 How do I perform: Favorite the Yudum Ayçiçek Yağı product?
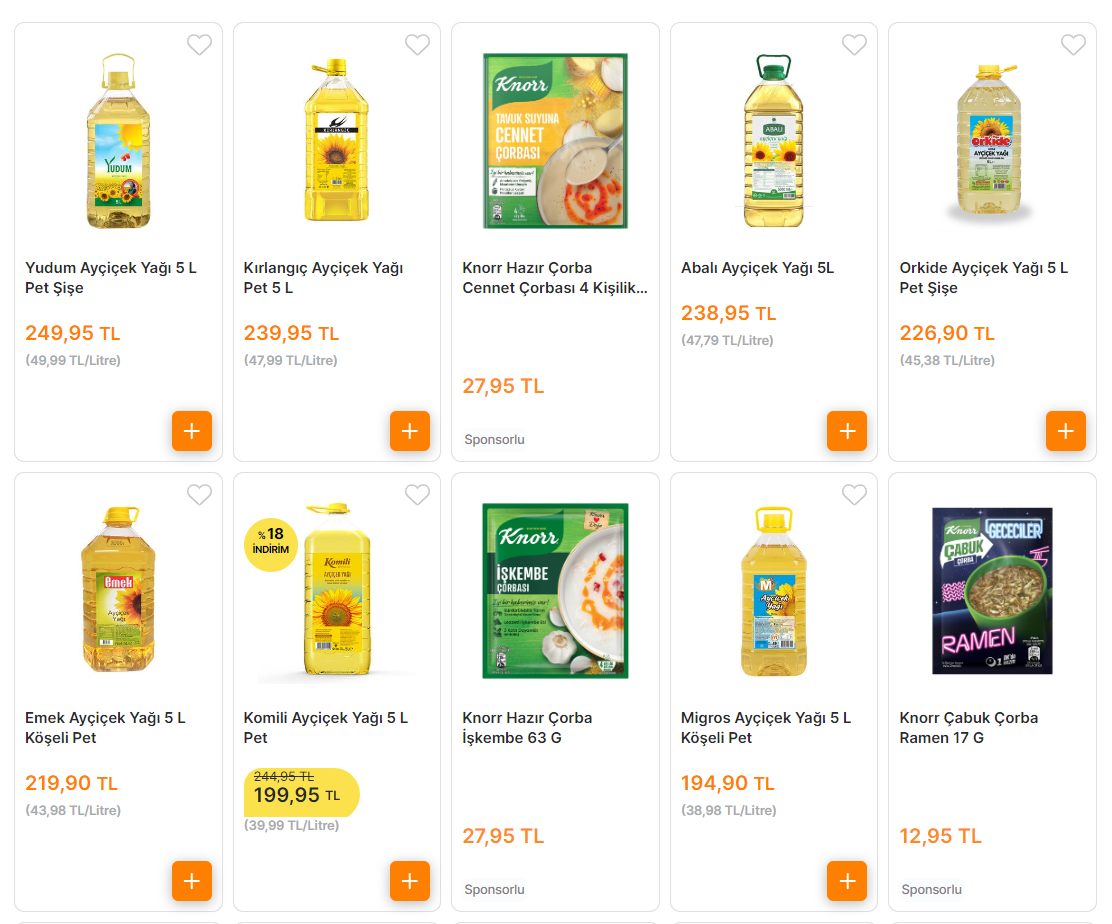(200, 45)
